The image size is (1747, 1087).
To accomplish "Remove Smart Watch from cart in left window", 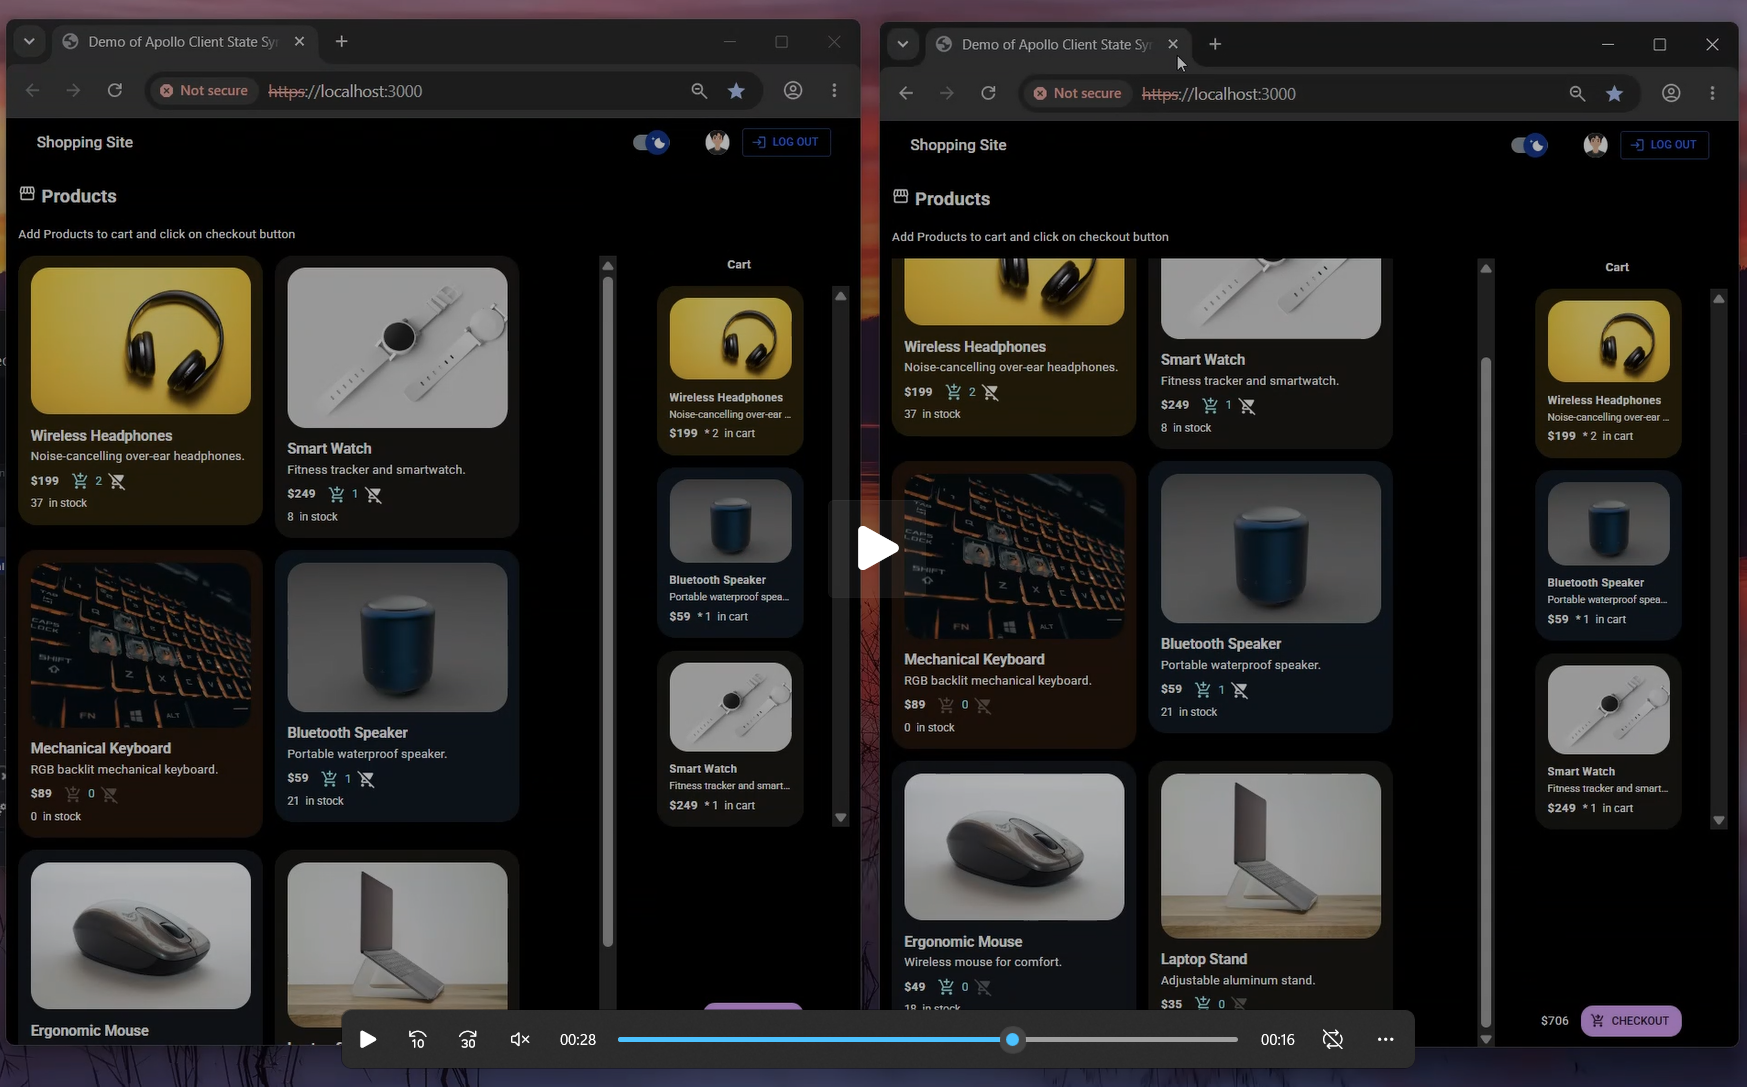I will click(374, 494).
